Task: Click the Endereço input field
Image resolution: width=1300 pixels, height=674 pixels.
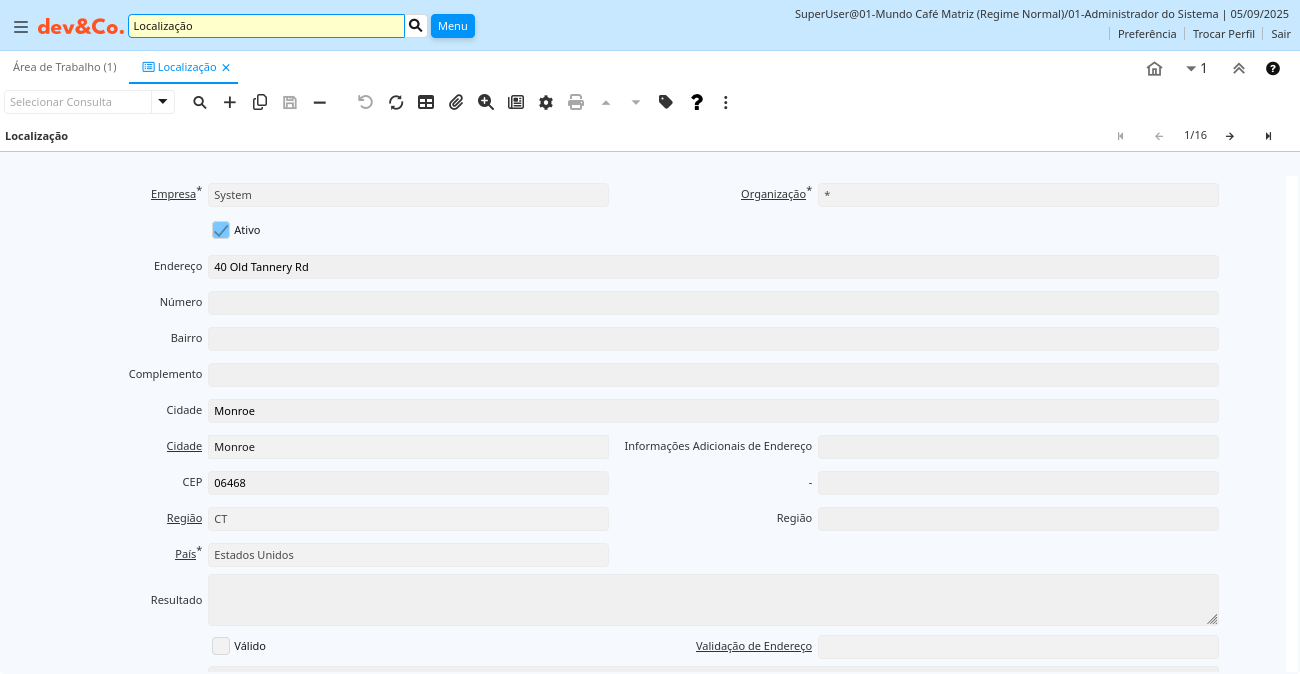Action: click(712, 267)
